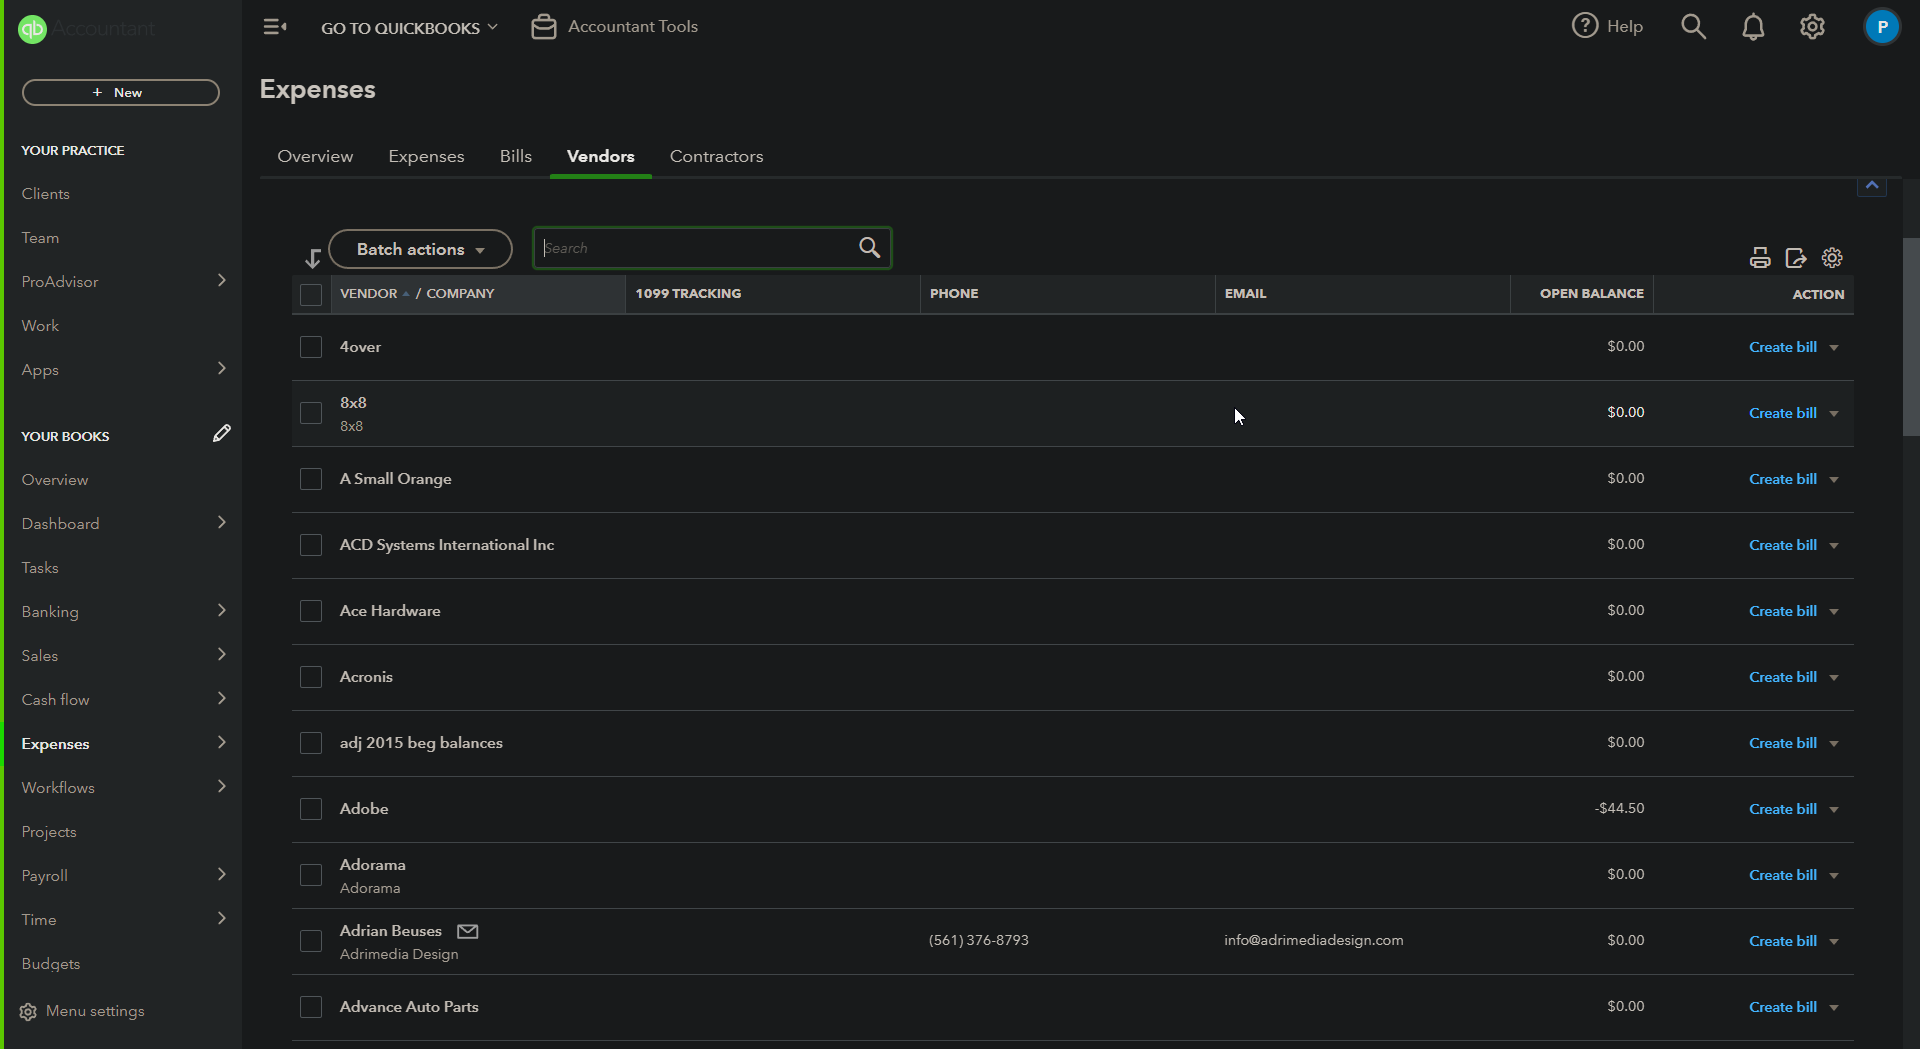This screenshot has width=1920, height=1049.
Task: Open action dropdown arrow for Adobe
Action: pos(1834,810)
